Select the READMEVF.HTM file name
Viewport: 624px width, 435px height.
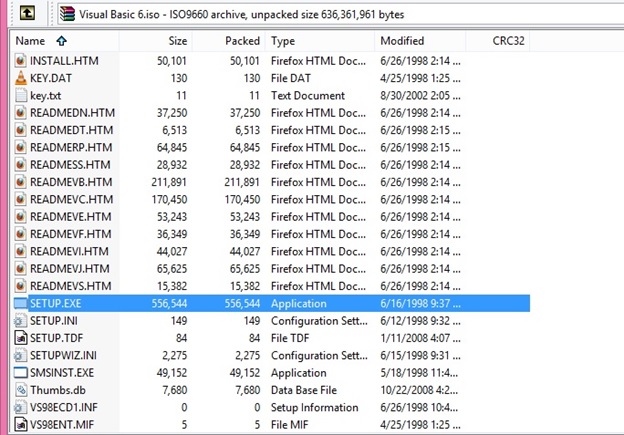click(x=71, y=234)
